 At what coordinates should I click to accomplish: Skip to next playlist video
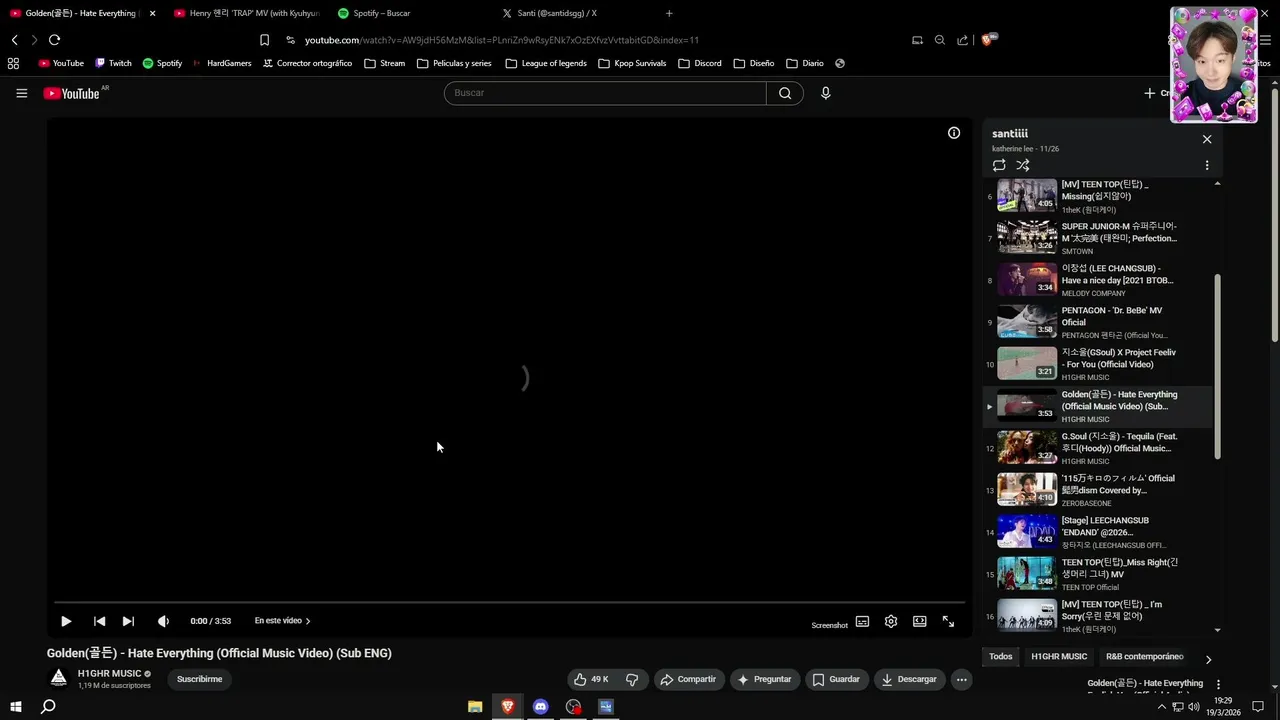click(128, 621)
